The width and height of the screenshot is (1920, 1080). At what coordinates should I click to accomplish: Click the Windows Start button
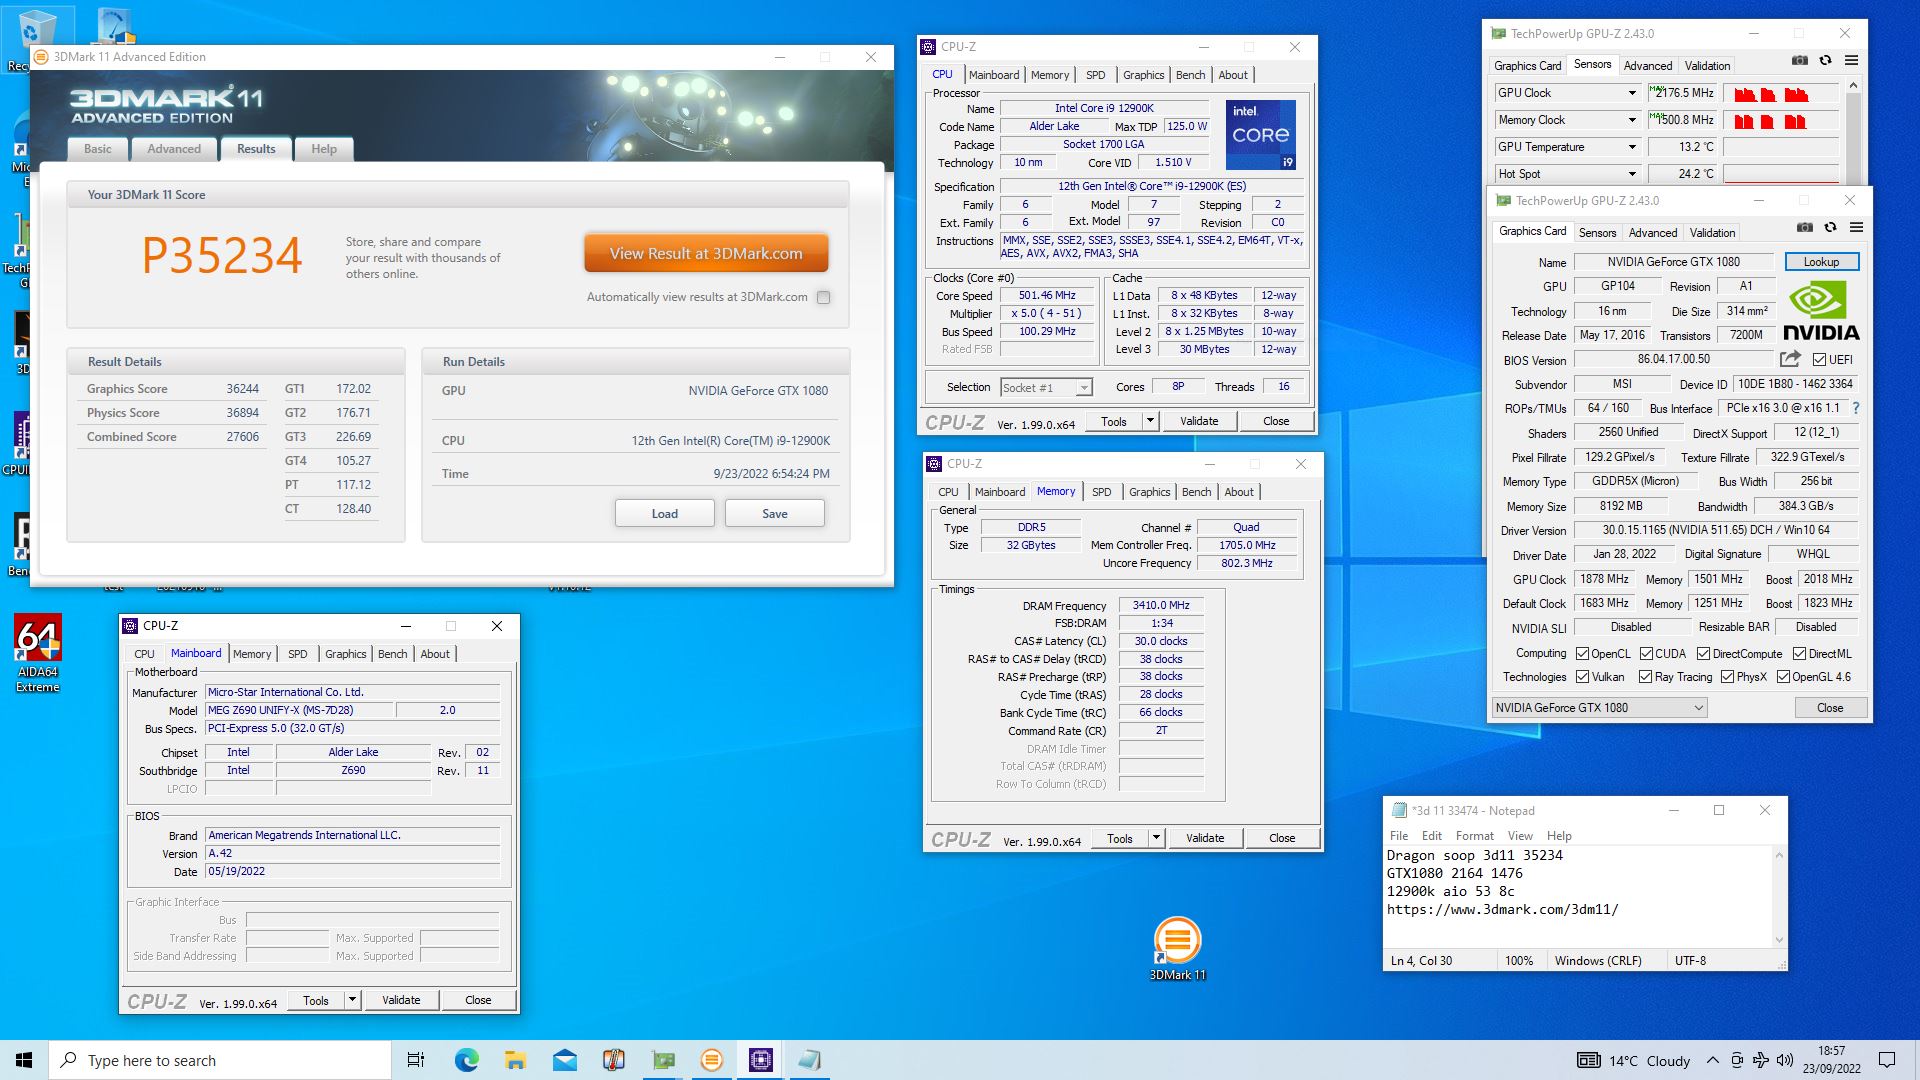pyautogui.click(x=24, y=1060)
